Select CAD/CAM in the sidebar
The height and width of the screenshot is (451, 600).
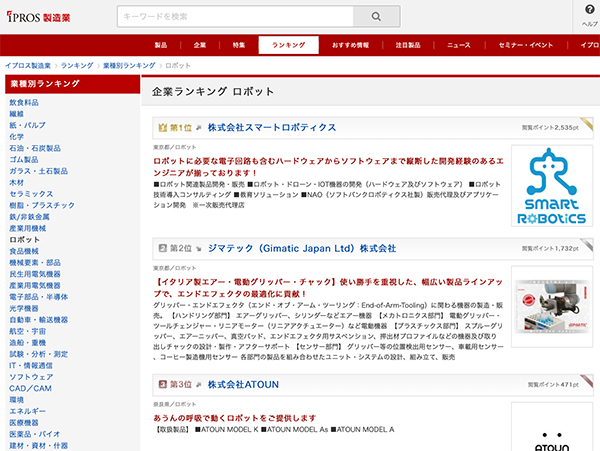[x=30, y=388]
